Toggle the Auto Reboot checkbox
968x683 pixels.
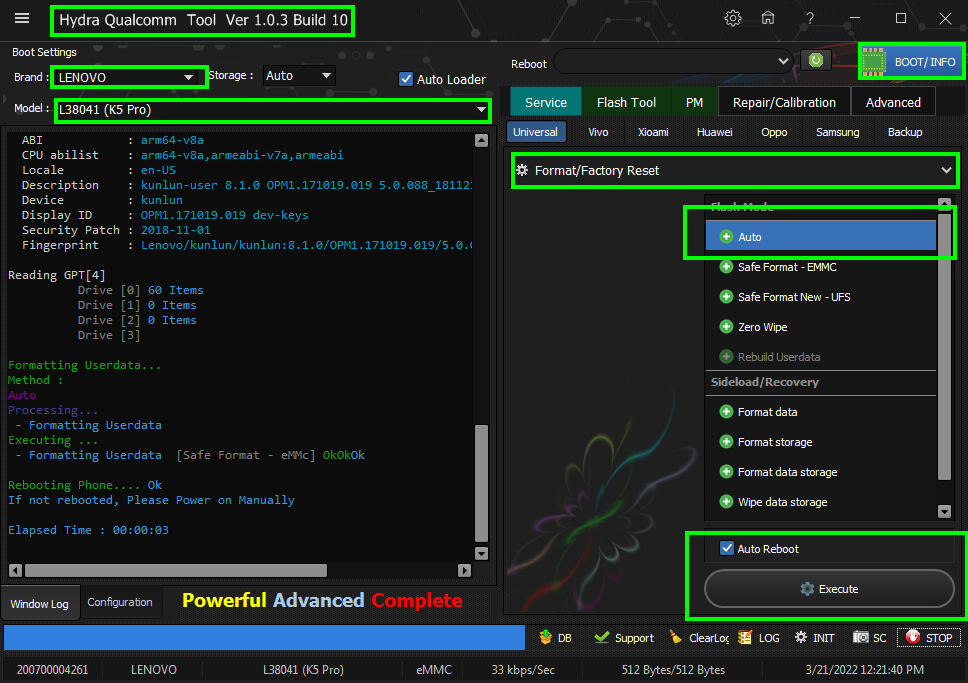point(727,548)
